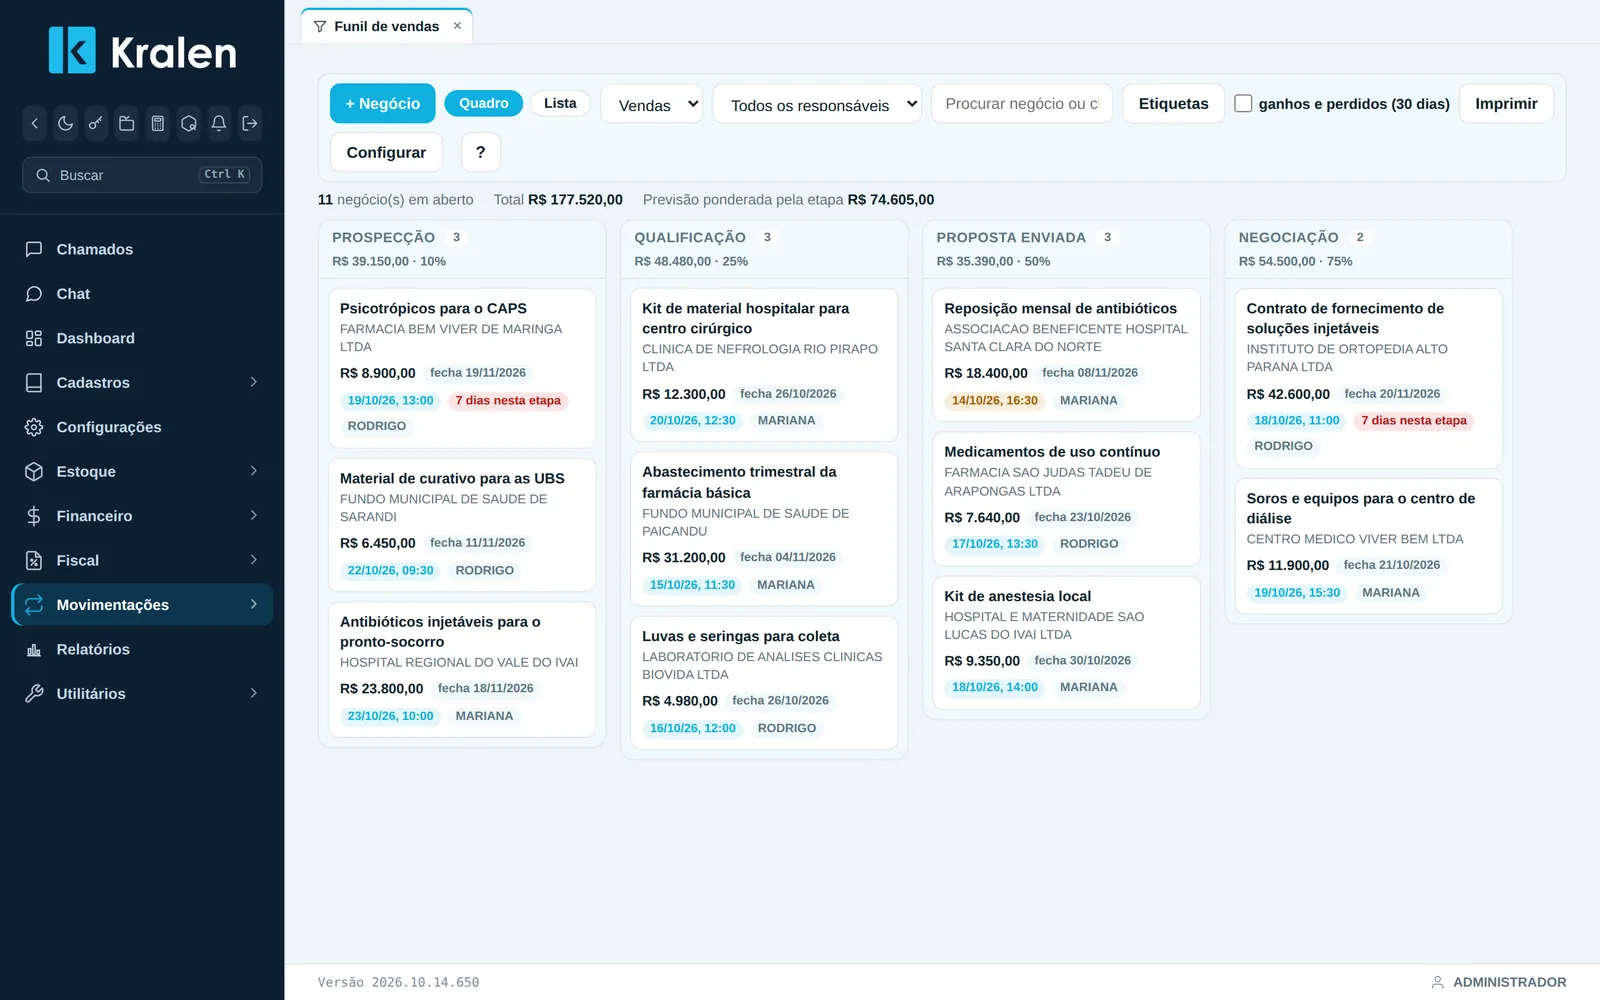Log out using the exit arrow icon

250,124
